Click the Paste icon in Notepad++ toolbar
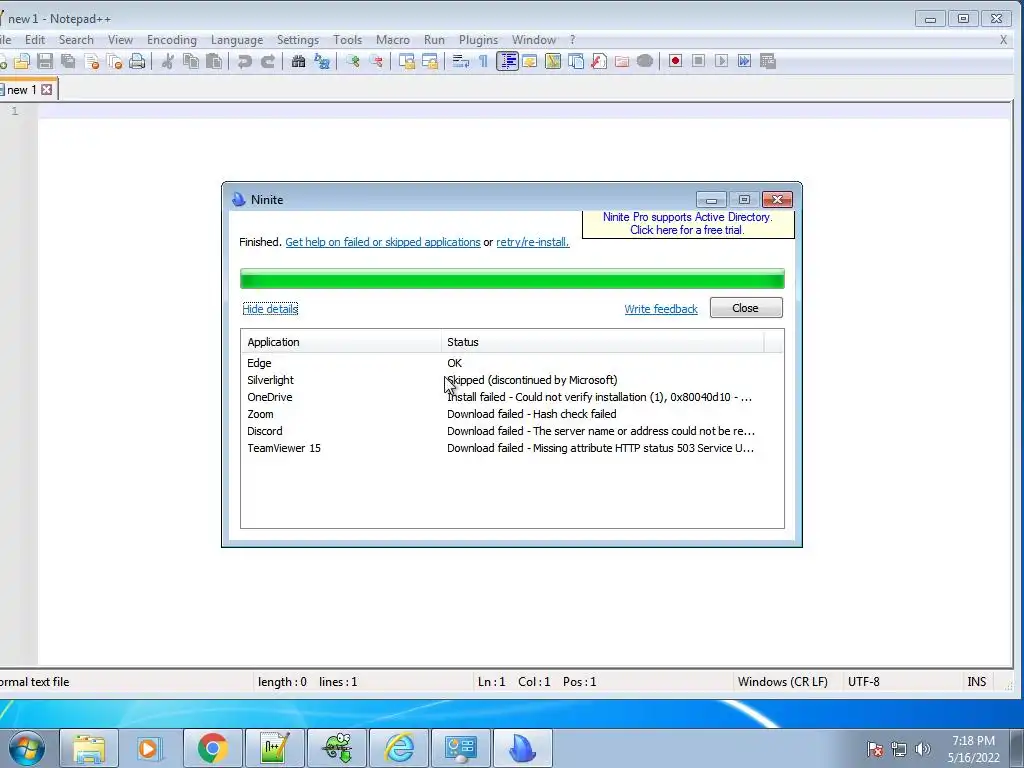Image resolution: width=1024 pixels, height=768 pixels. coord(214,61)
